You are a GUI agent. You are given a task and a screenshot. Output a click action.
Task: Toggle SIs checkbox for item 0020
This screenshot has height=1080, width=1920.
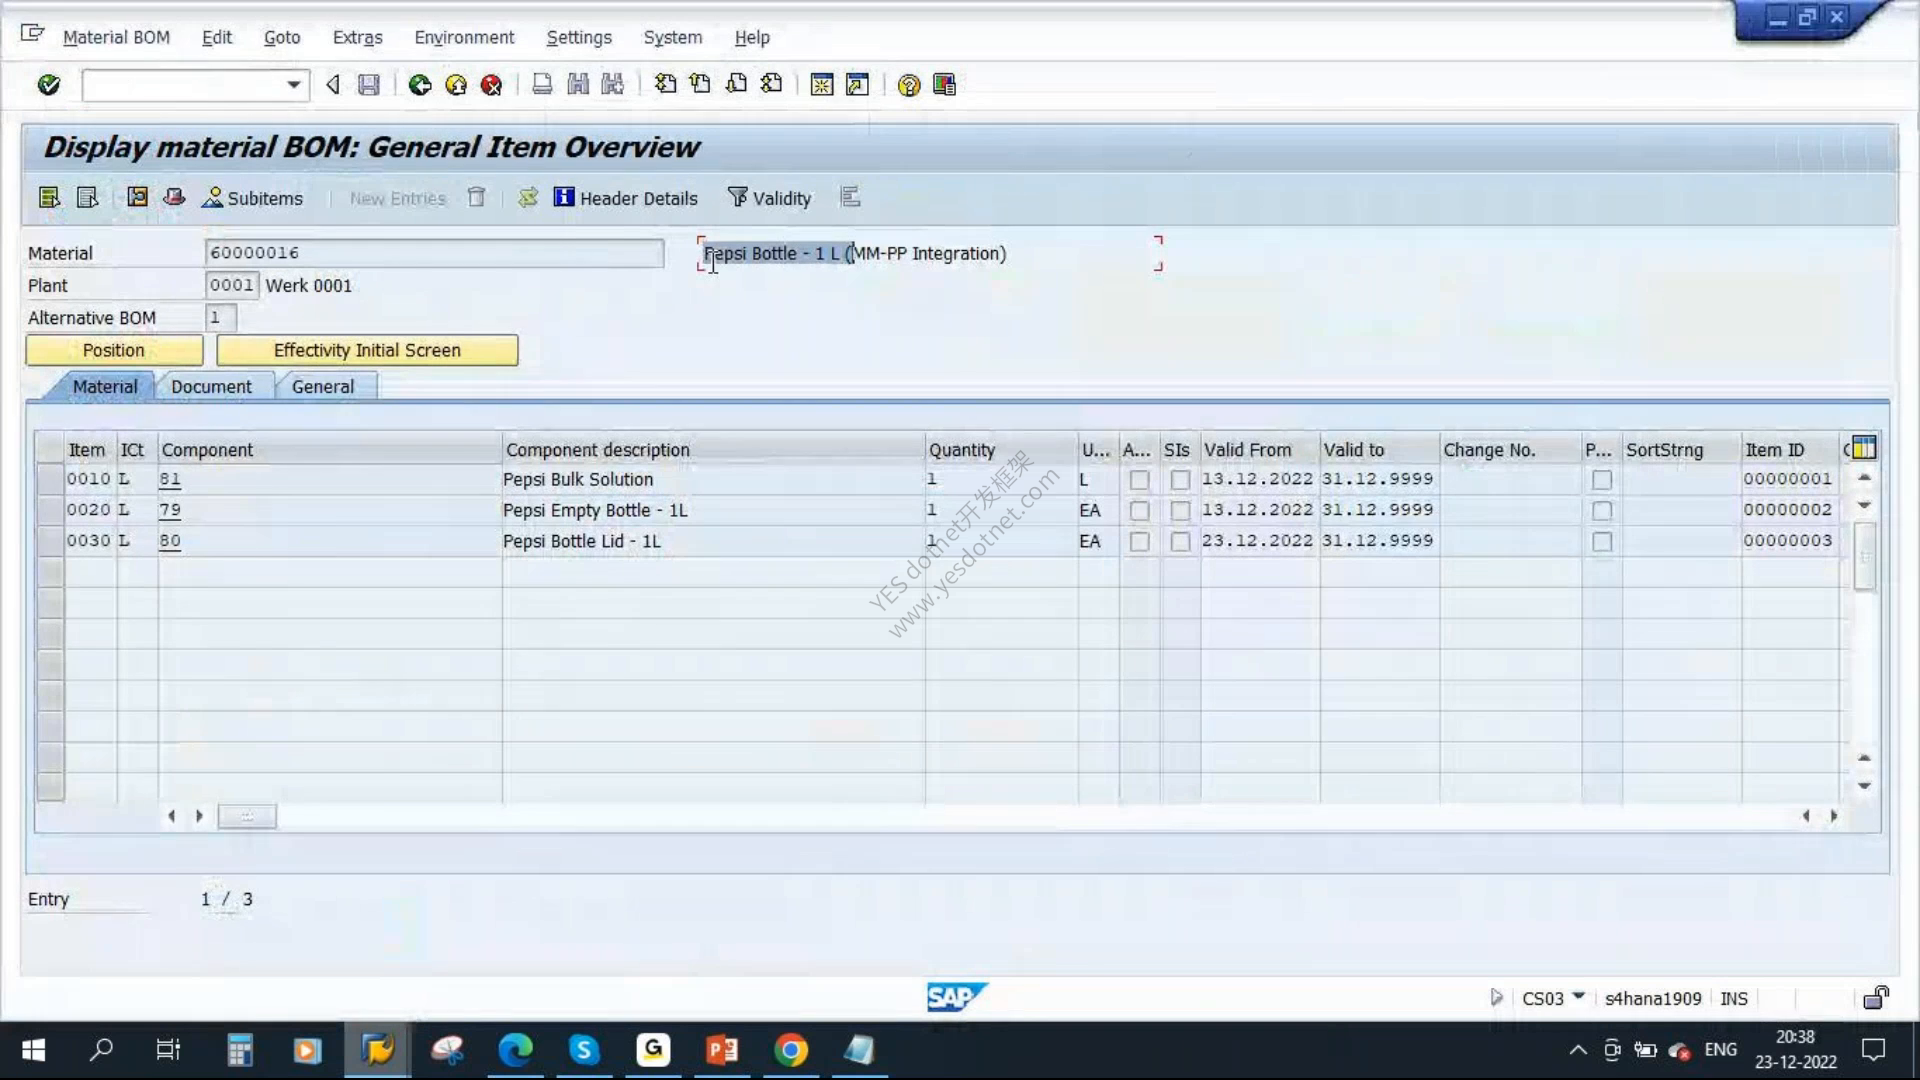click(x=1180, y=511)
